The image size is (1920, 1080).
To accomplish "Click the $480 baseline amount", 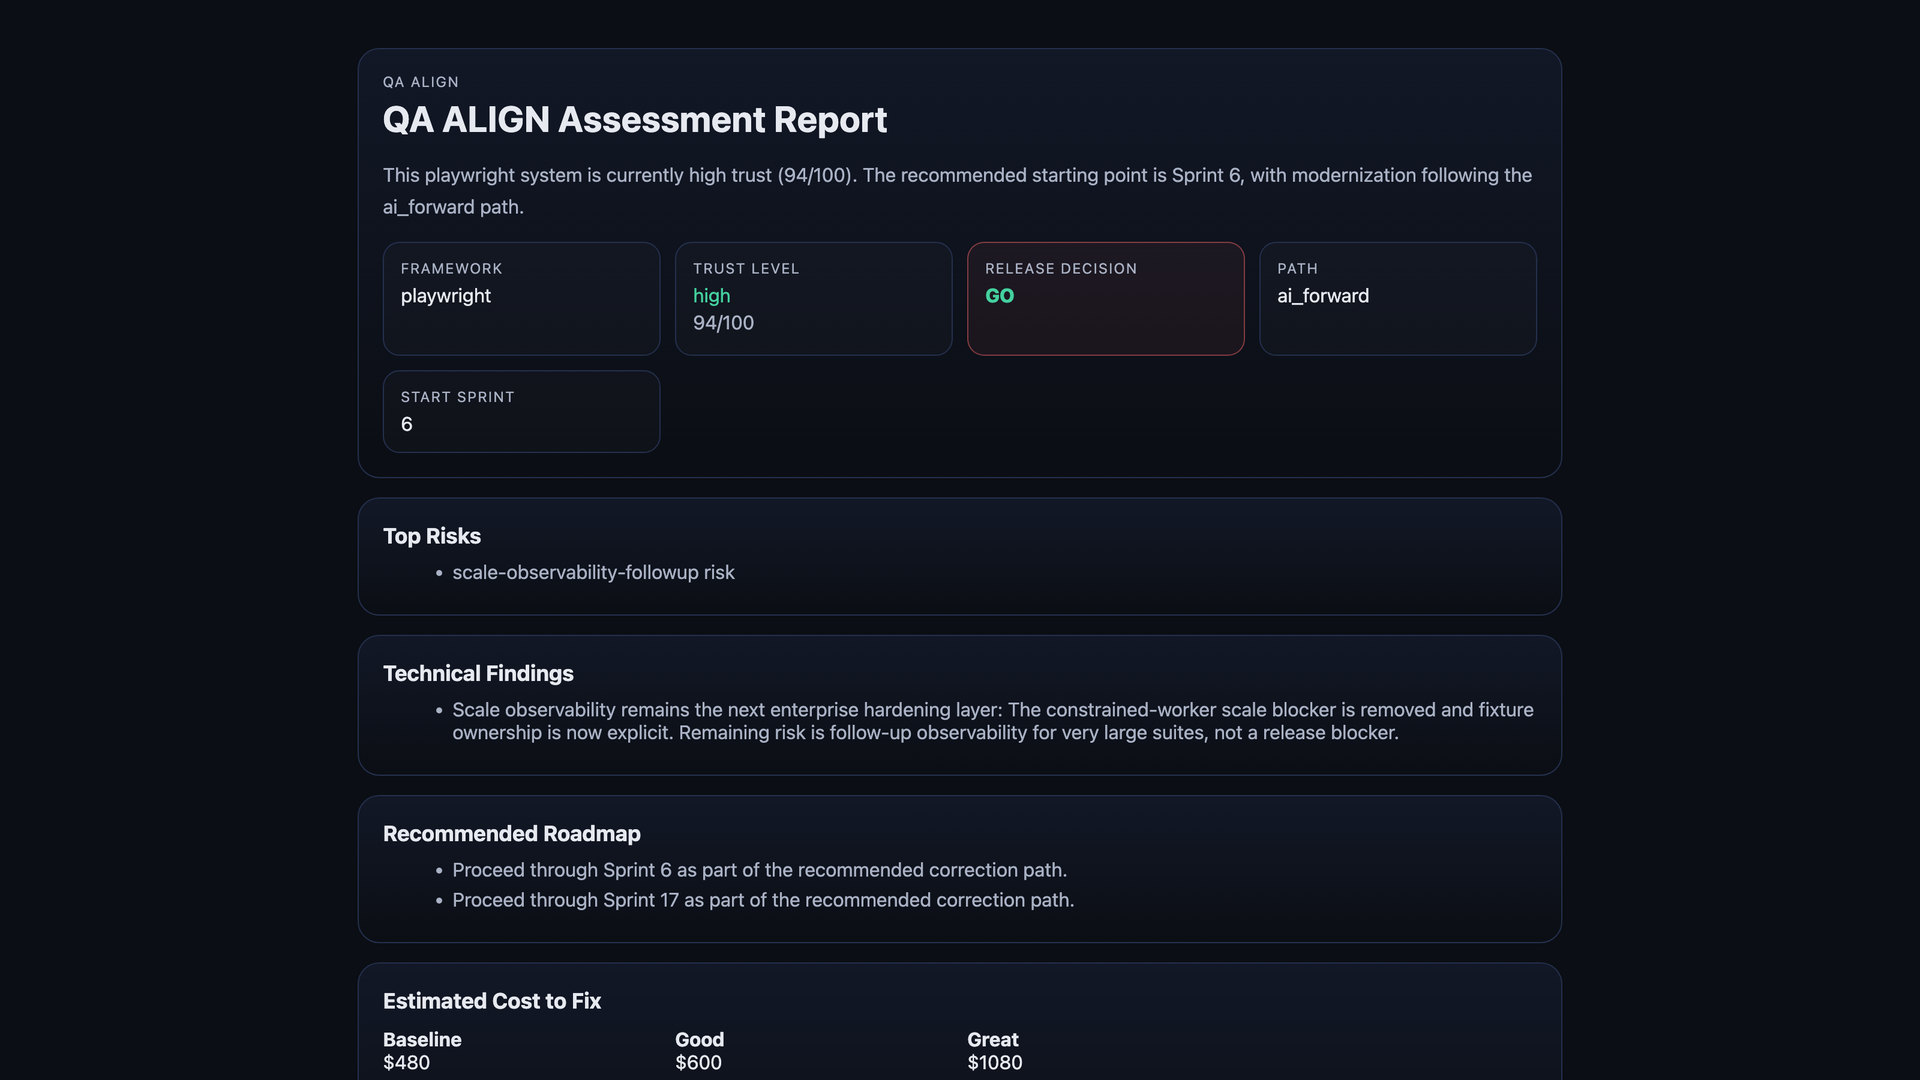I will (406, 1063).
